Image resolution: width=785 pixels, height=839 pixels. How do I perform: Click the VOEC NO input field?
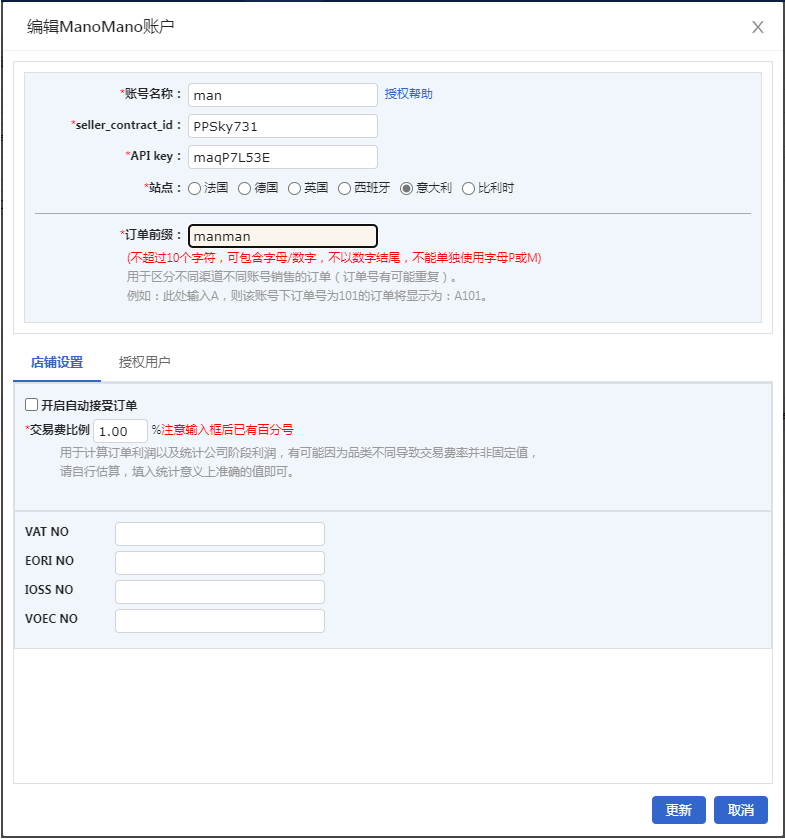(x=220, y=621)
